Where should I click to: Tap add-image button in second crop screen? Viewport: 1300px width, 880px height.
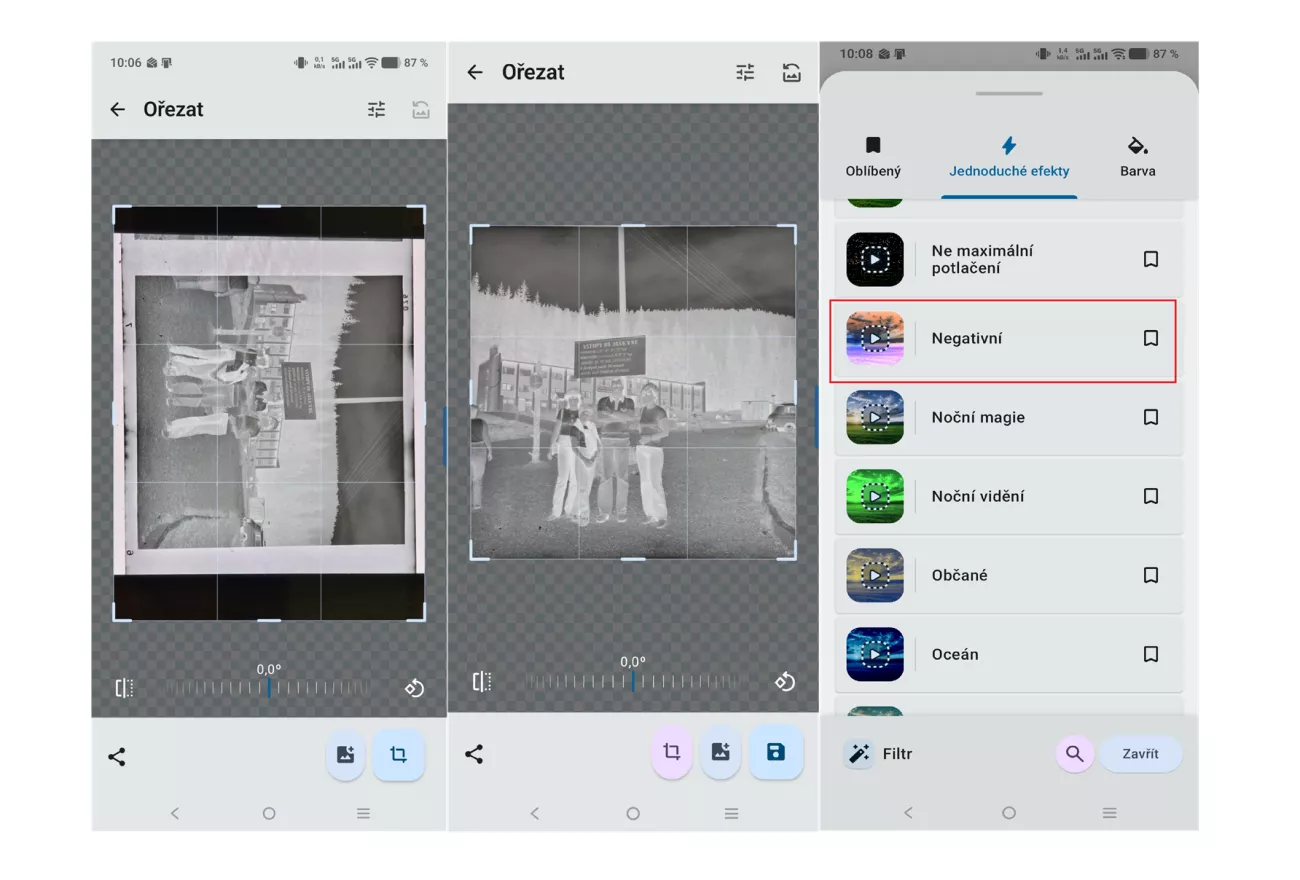click(x=720, y=752)
